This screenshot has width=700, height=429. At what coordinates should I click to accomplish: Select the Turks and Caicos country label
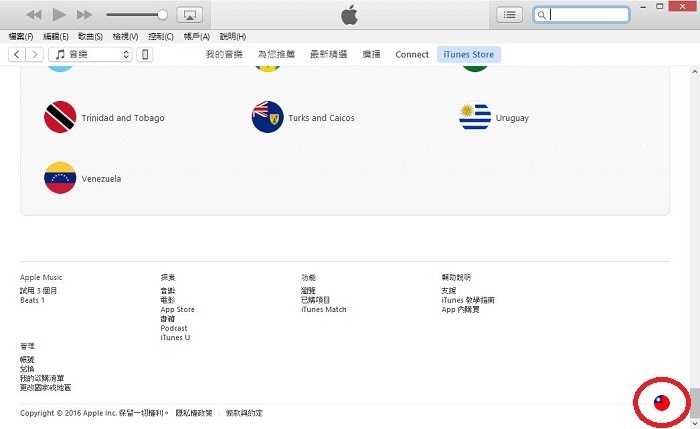pos(321,118)
